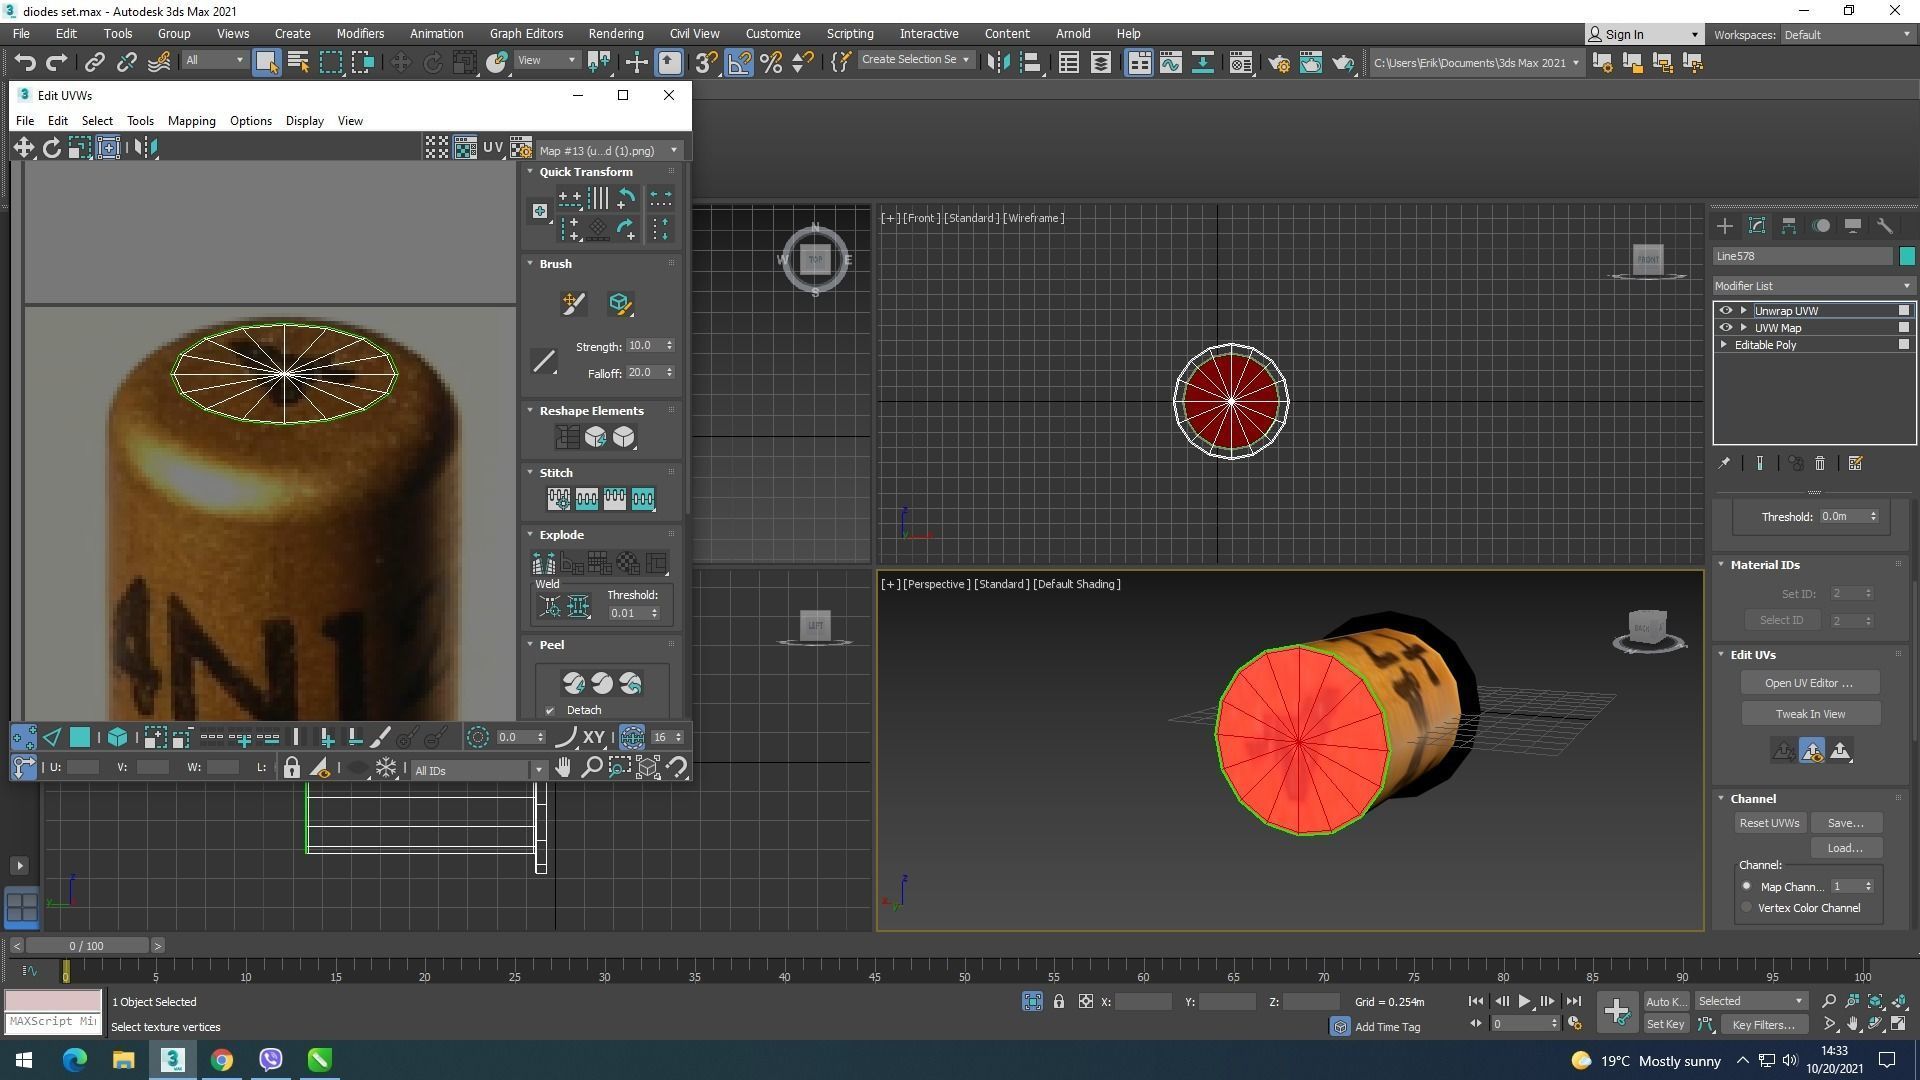The image size is (1920, 1080).
Task: Click the Reset UVWs button
Action: click(x=1768, y=823)
